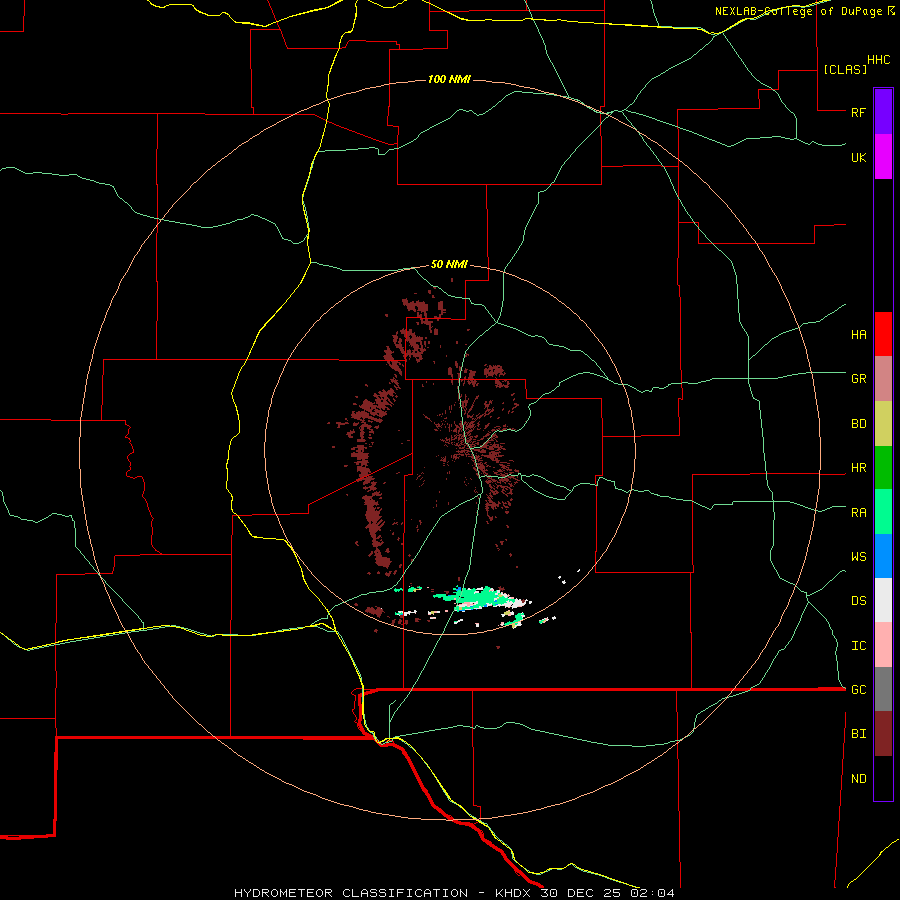Click the DS legend label
Screen dimensions: 900x900
click(x=858, y=601)
